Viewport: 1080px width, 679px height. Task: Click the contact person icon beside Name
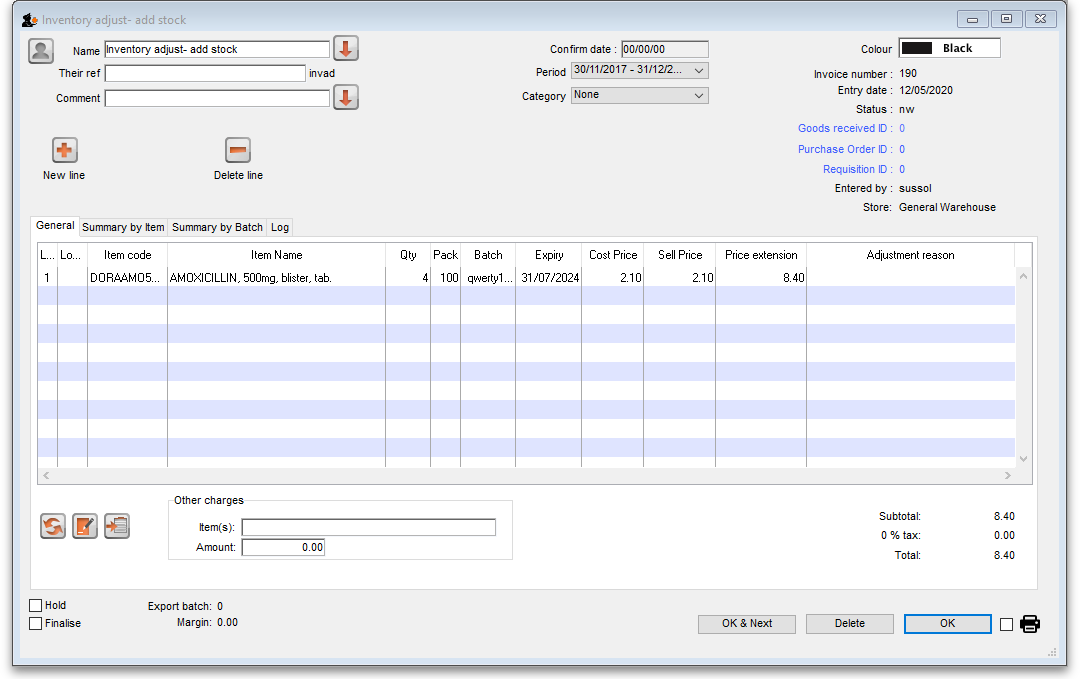41,51
